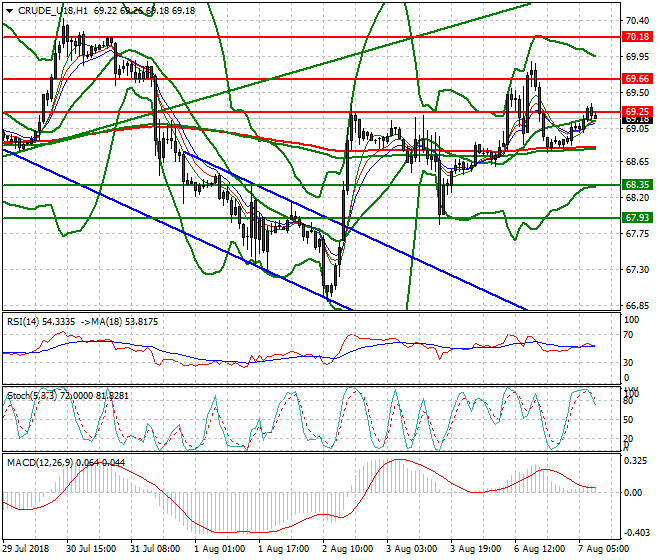The width and height of the screenshot is (660, 560).
Task: Select the 67.93 green support price label
Action: click(637, 218)
